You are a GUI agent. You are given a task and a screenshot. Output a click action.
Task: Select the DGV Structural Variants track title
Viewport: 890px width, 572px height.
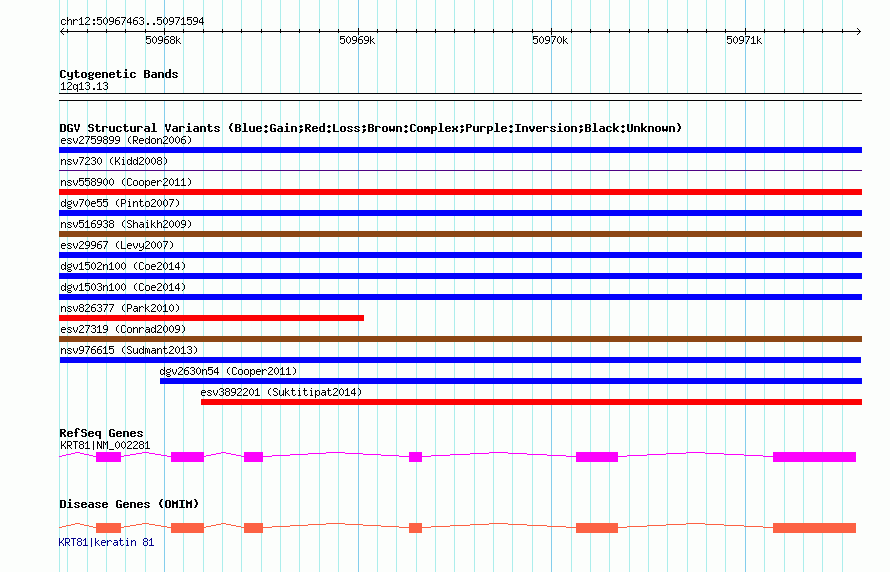click(370, 128)
